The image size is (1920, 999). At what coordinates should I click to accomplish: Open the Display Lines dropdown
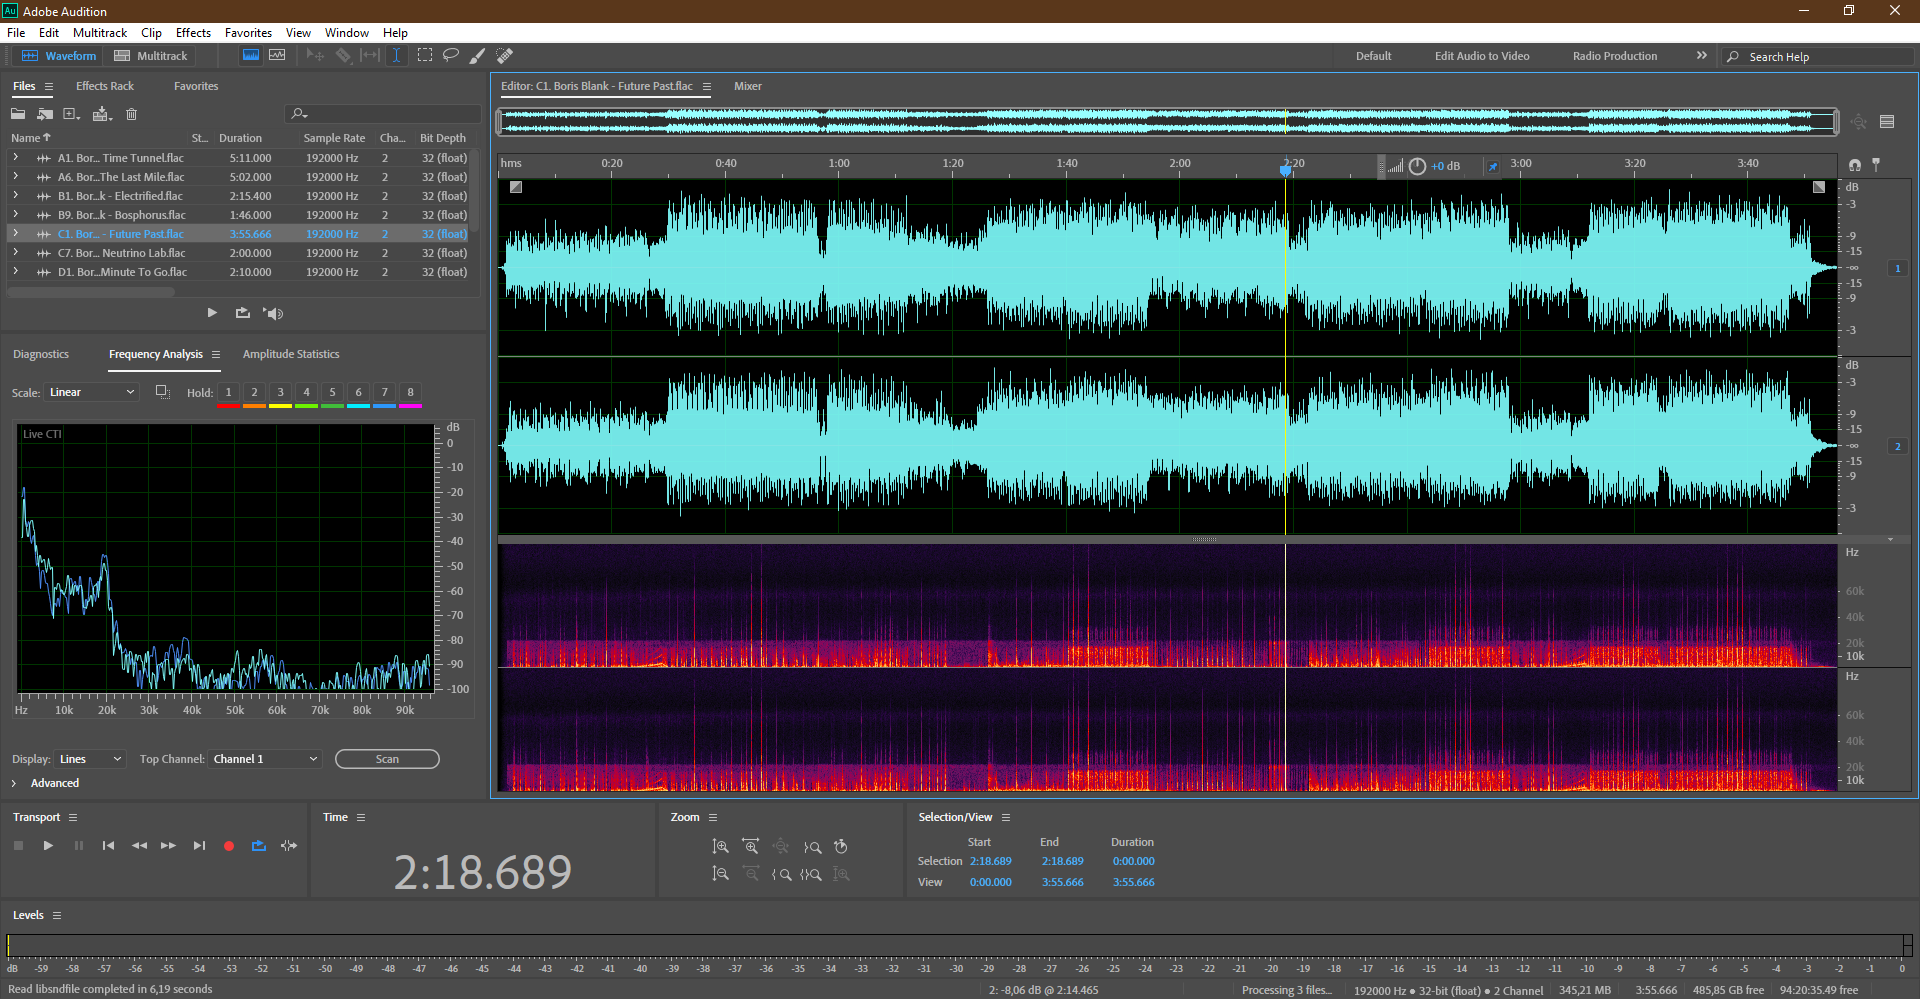[90, 759]
